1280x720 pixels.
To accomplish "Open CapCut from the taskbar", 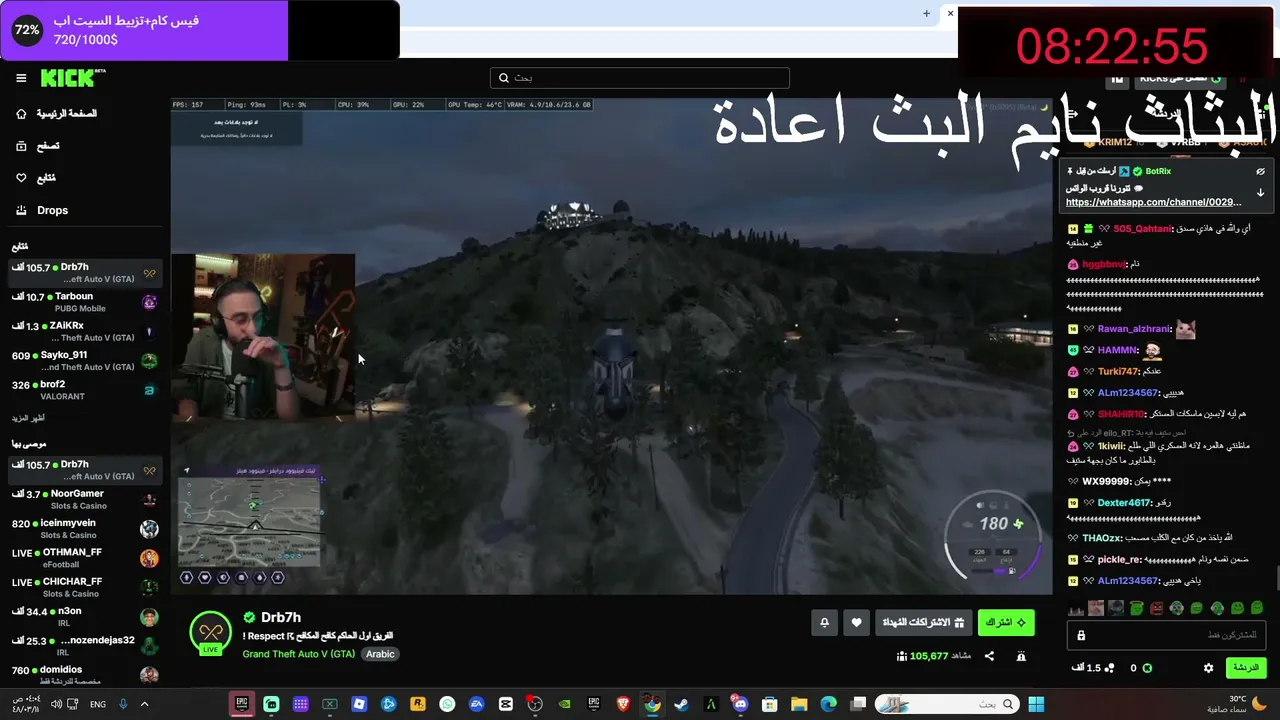I will (x=505, y=704).
